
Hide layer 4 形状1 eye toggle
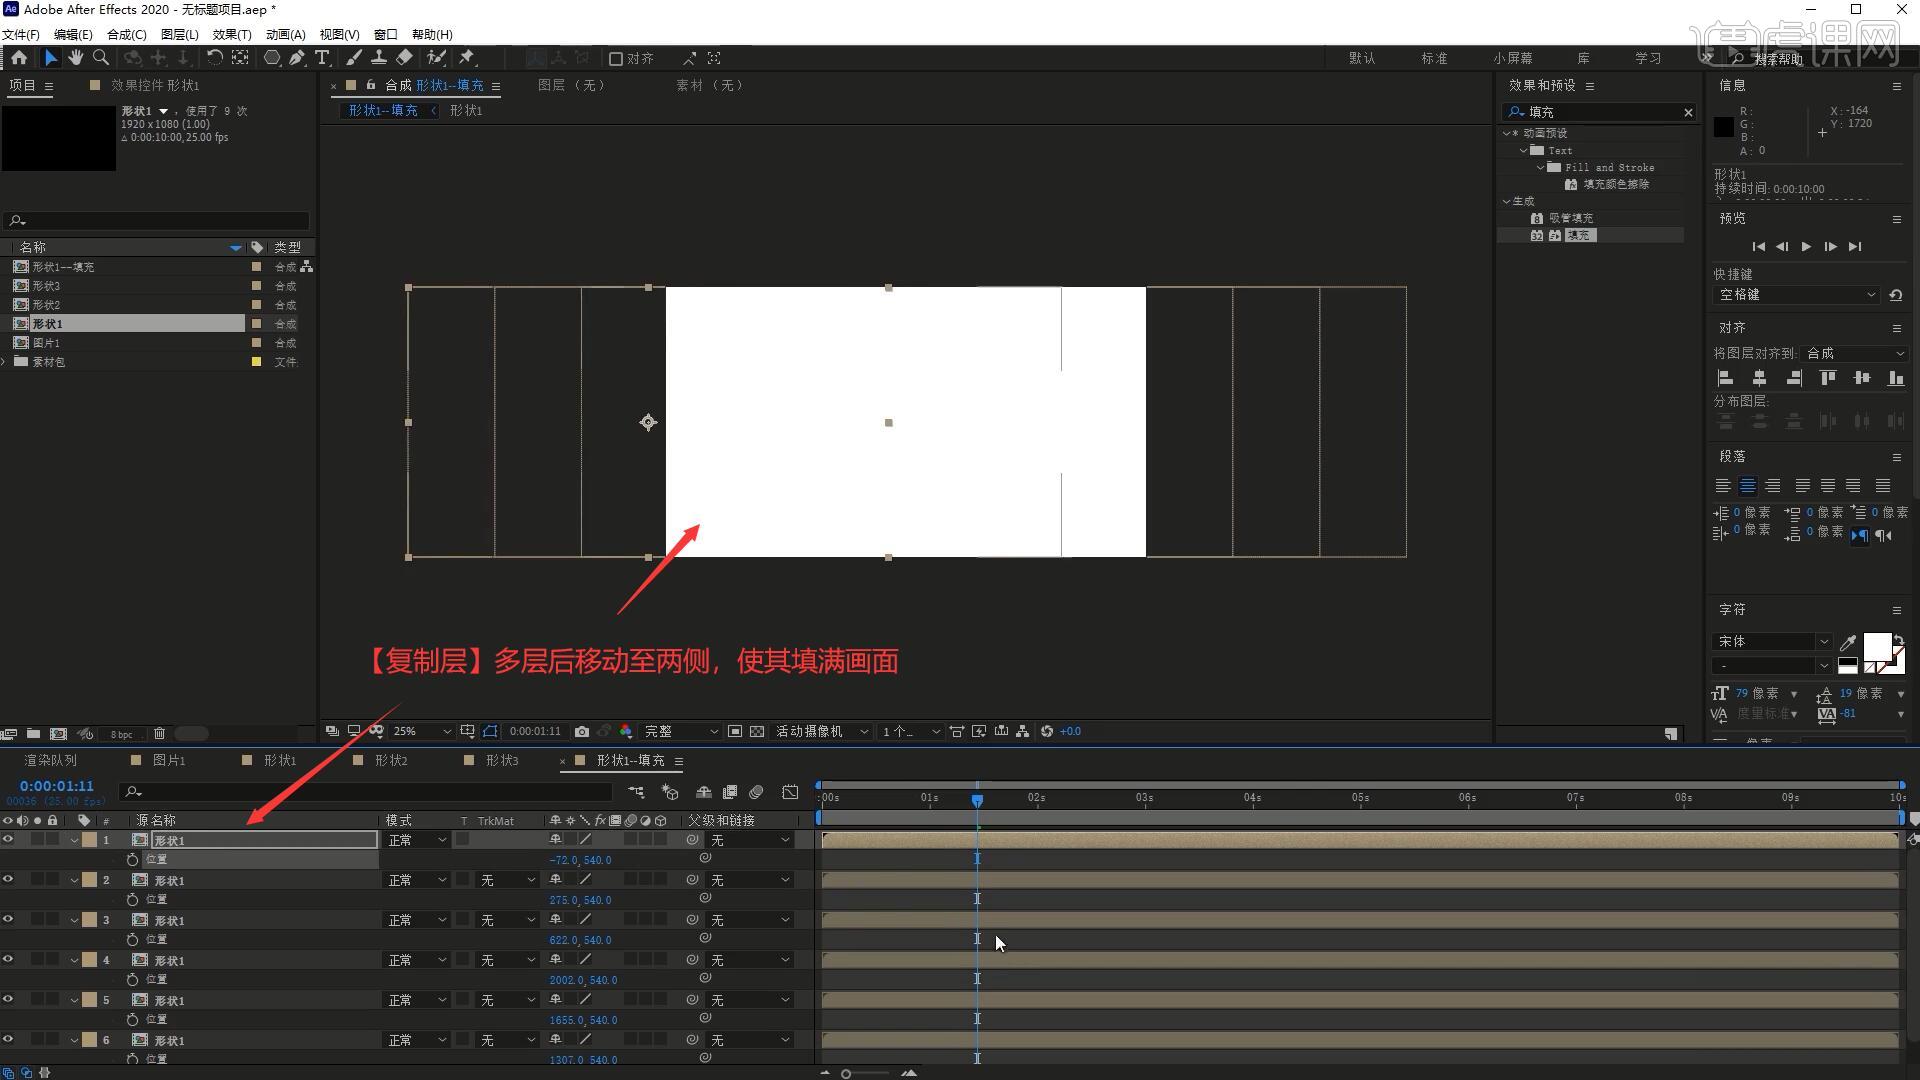pos(8,960)
